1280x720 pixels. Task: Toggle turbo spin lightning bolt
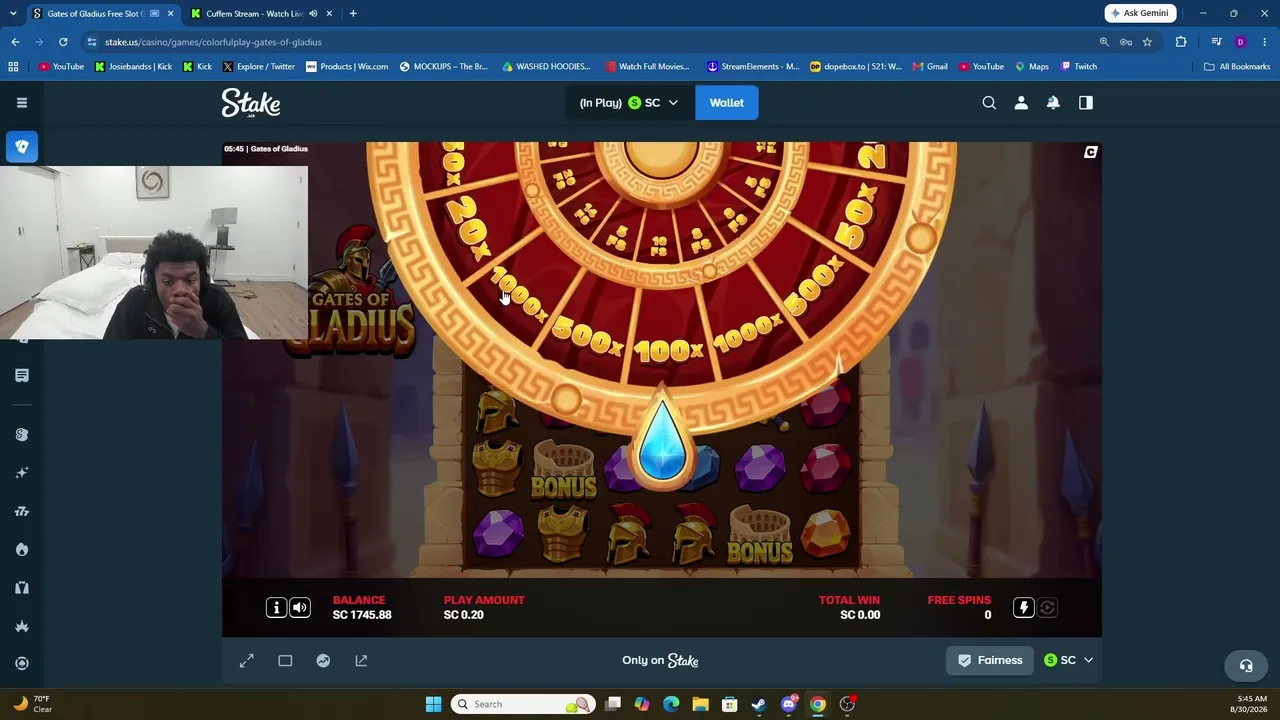pyautogui.click(x=1023, y=607)
